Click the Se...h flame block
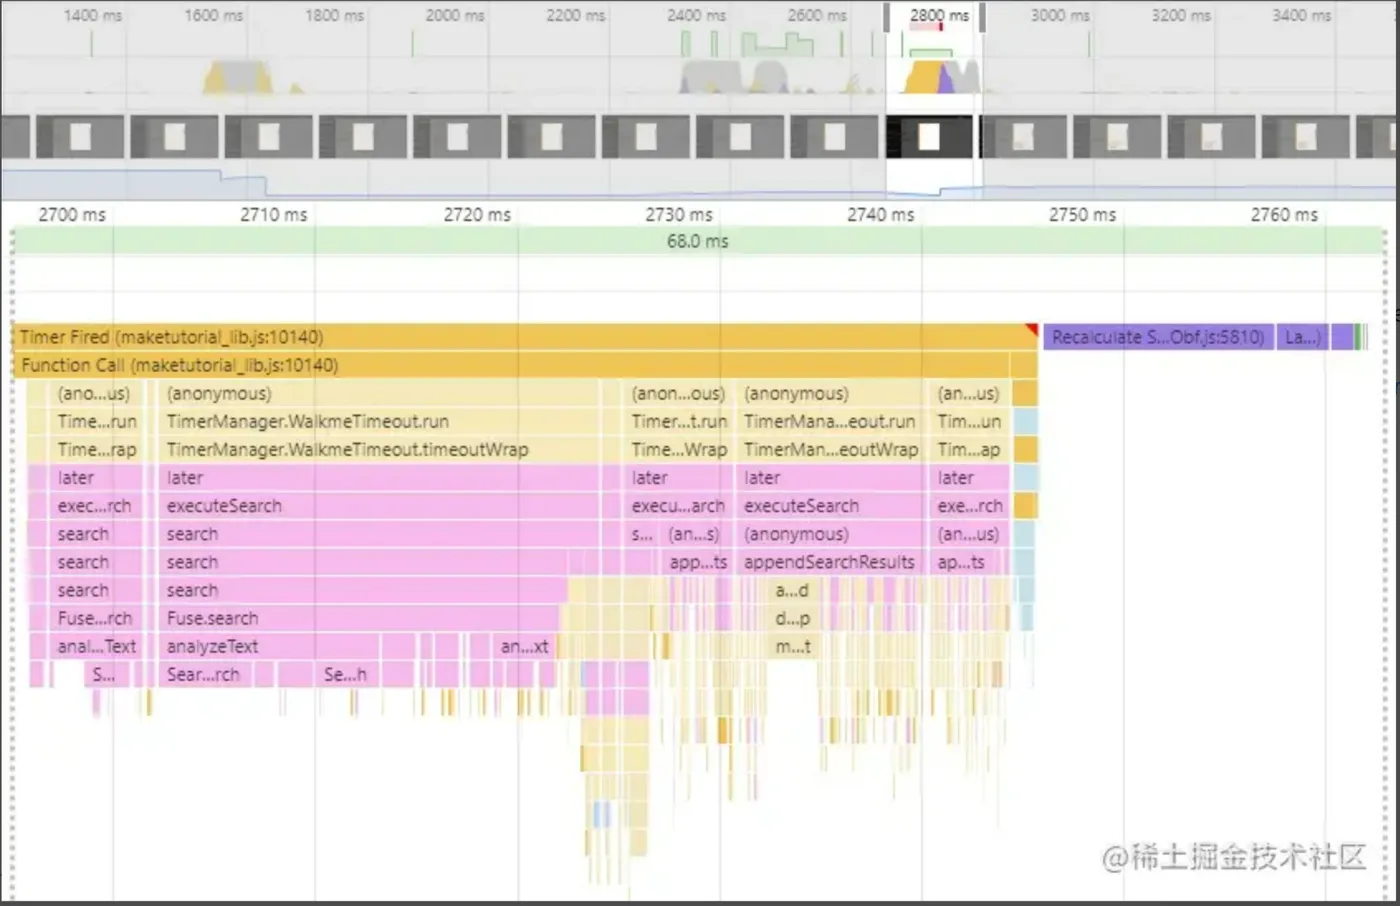The height and width of the screenshot is (906, 1400). pos(345,674)
